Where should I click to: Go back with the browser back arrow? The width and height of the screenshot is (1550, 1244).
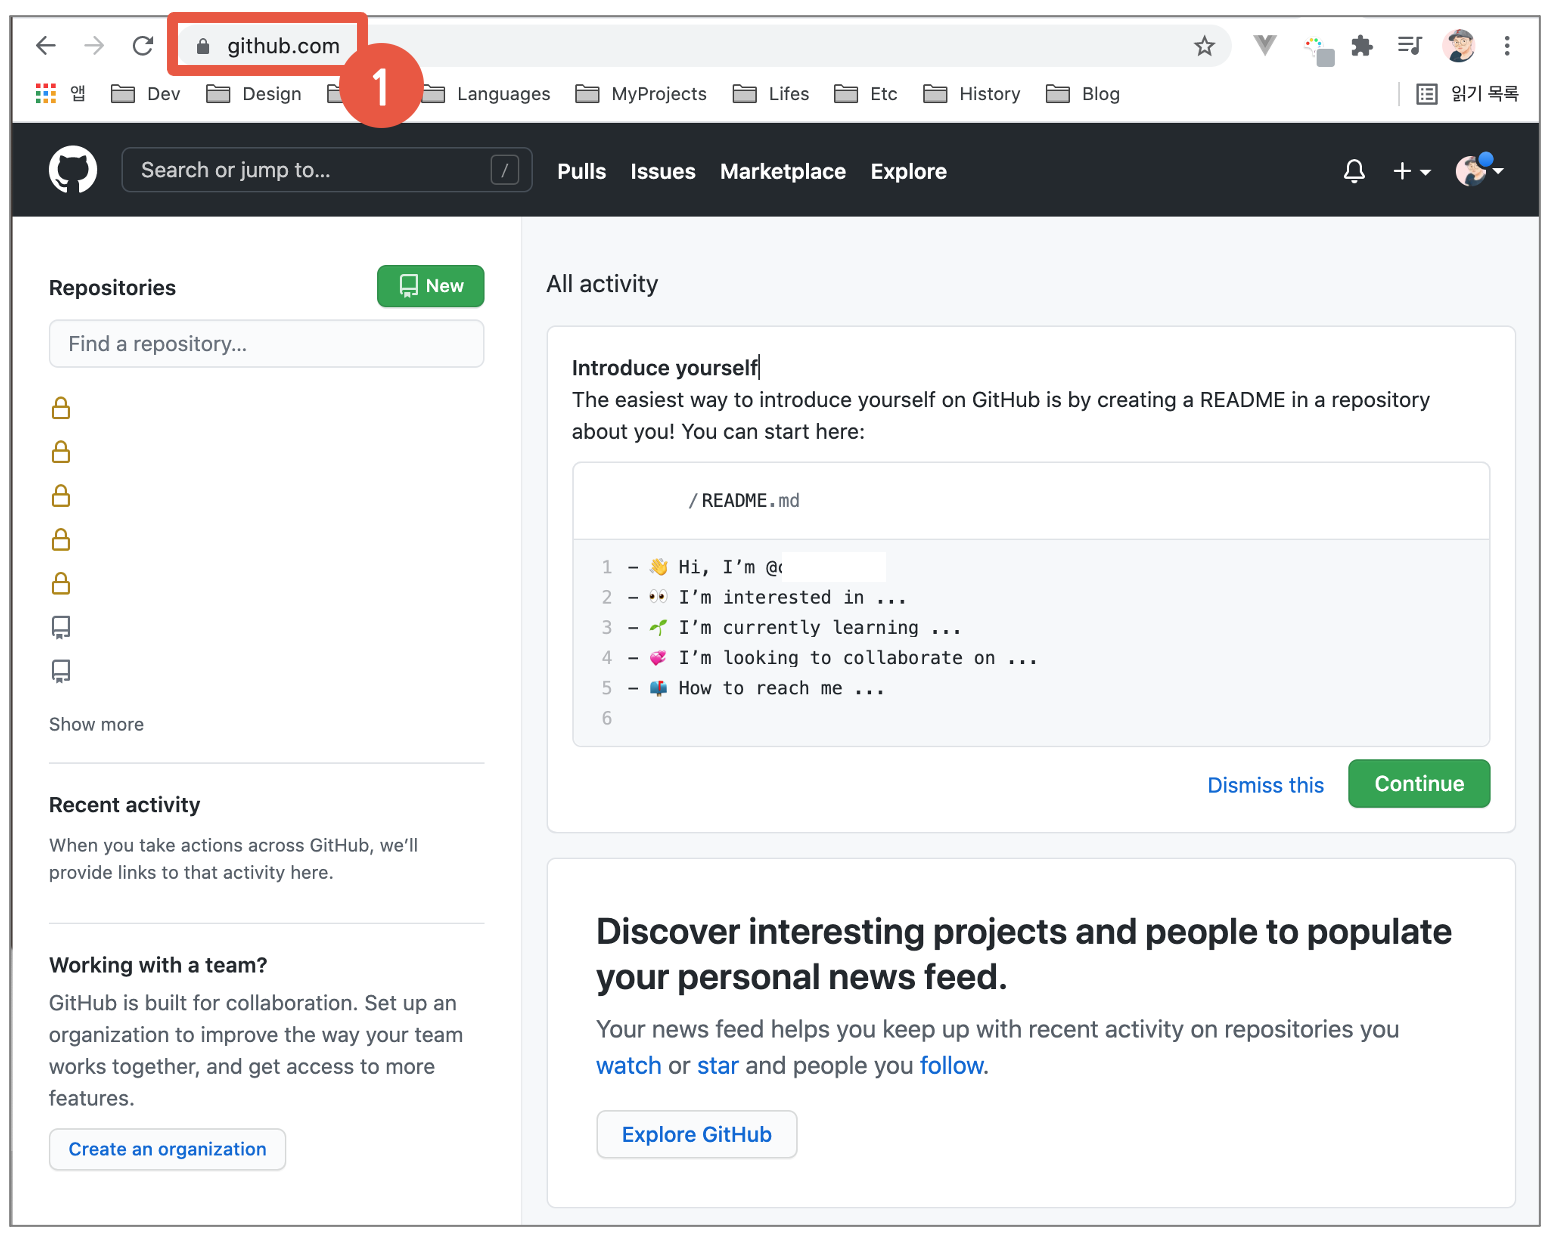click(46, 45)
